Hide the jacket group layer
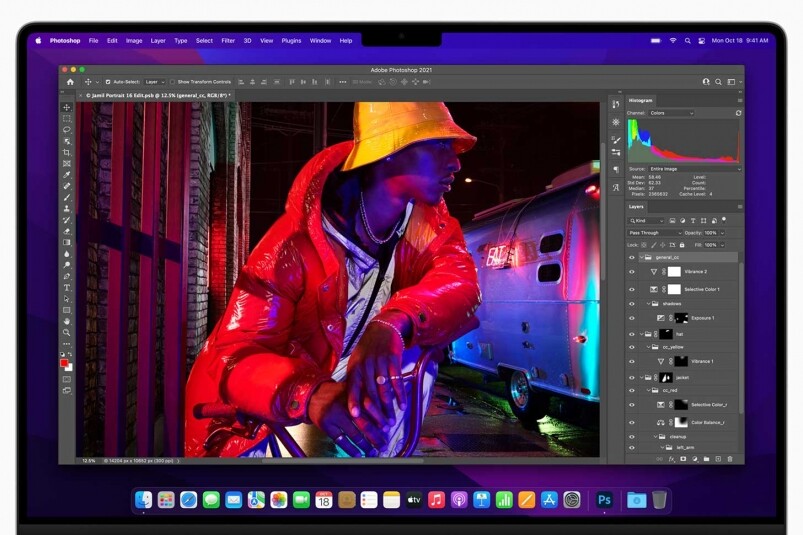 631,378
